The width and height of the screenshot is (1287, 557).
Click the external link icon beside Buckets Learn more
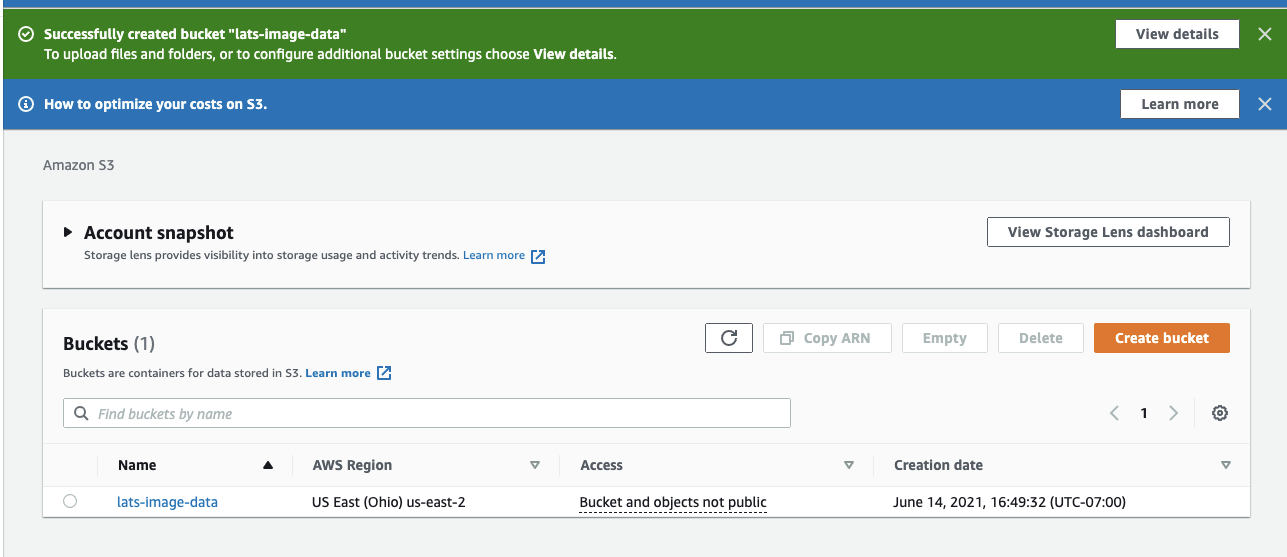384,373
